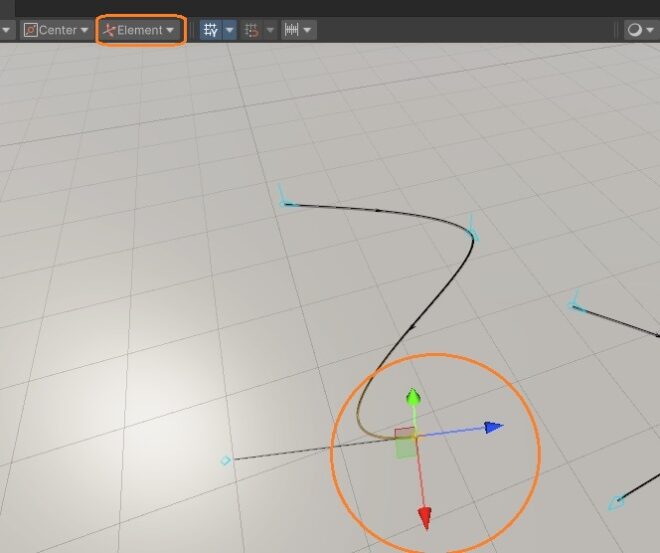Grab the blue Z-axis gizmo arrow
Viewport: 660px width, 553px height.
pyautogui.click(x=493, y=428)
